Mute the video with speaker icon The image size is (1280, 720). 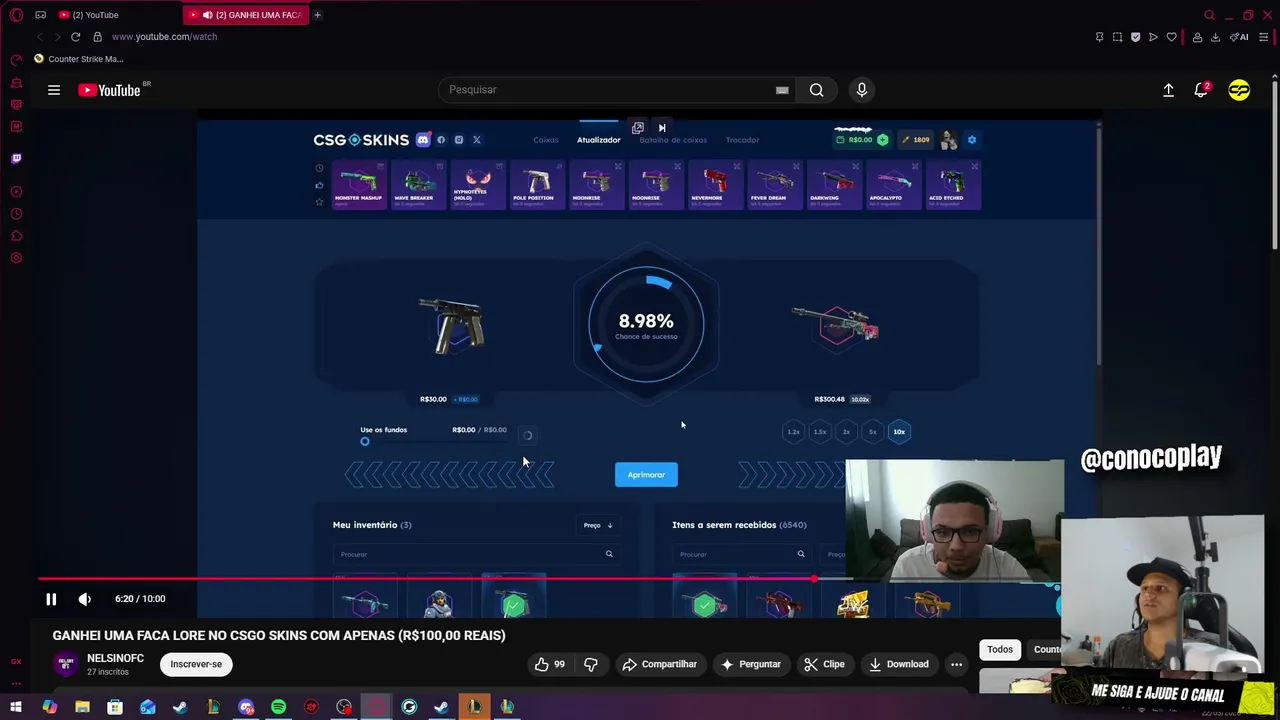click(x=85, y=599)
